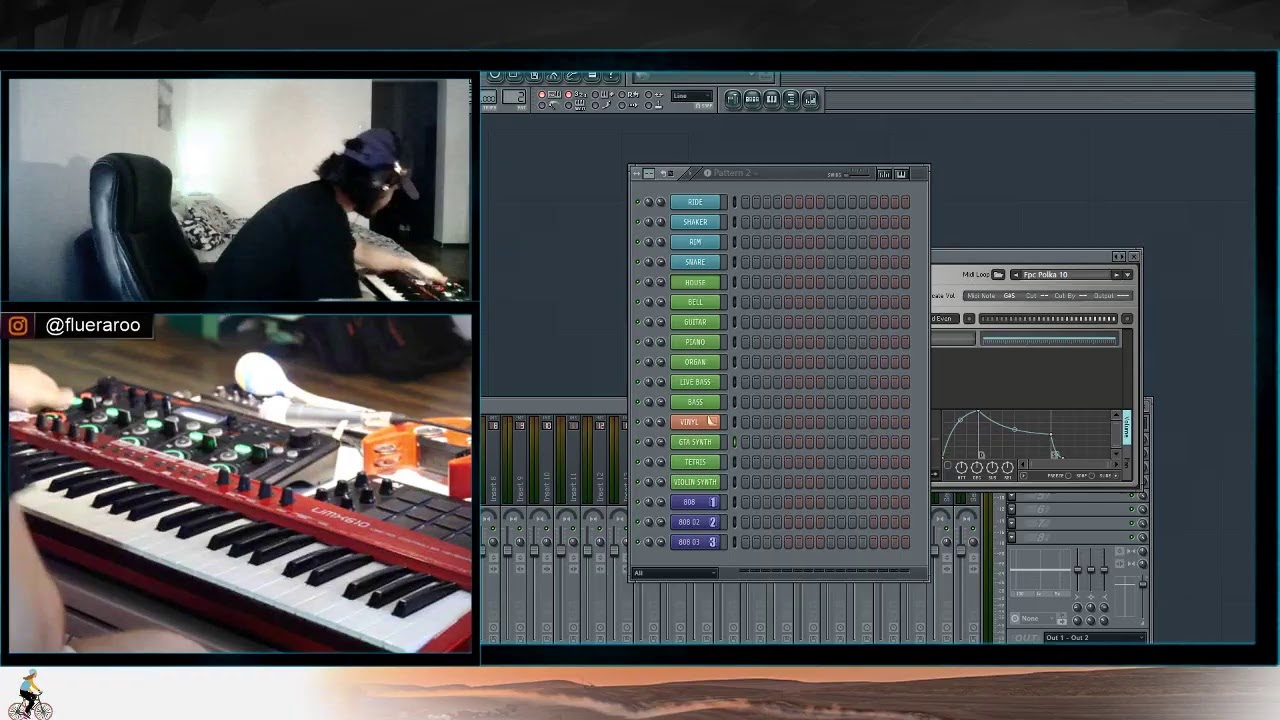Switch to the Volume envelope tab
The width and height of the screenshot is (1280, 720).
point(1127,428)
